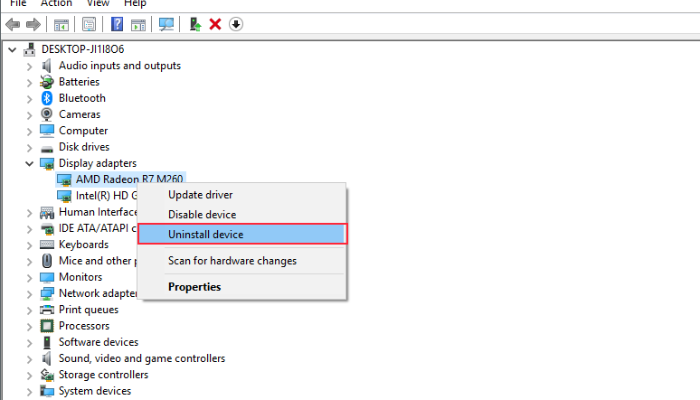700x400 pixels.
Task: Collapse the Display adapters node
Action: click(x=29, y=164)
